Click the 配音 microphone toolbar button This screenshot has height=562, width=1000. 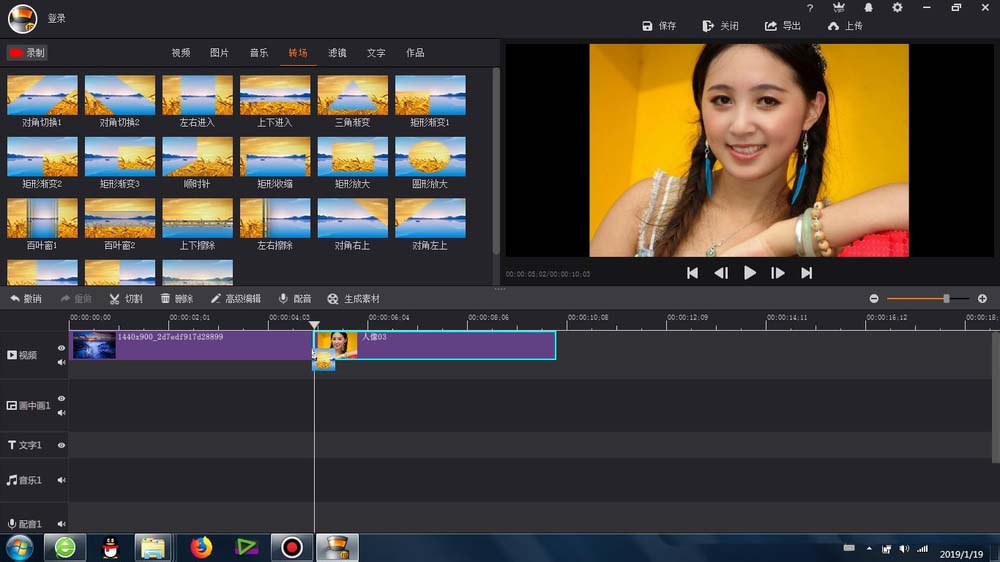[295, 299]
